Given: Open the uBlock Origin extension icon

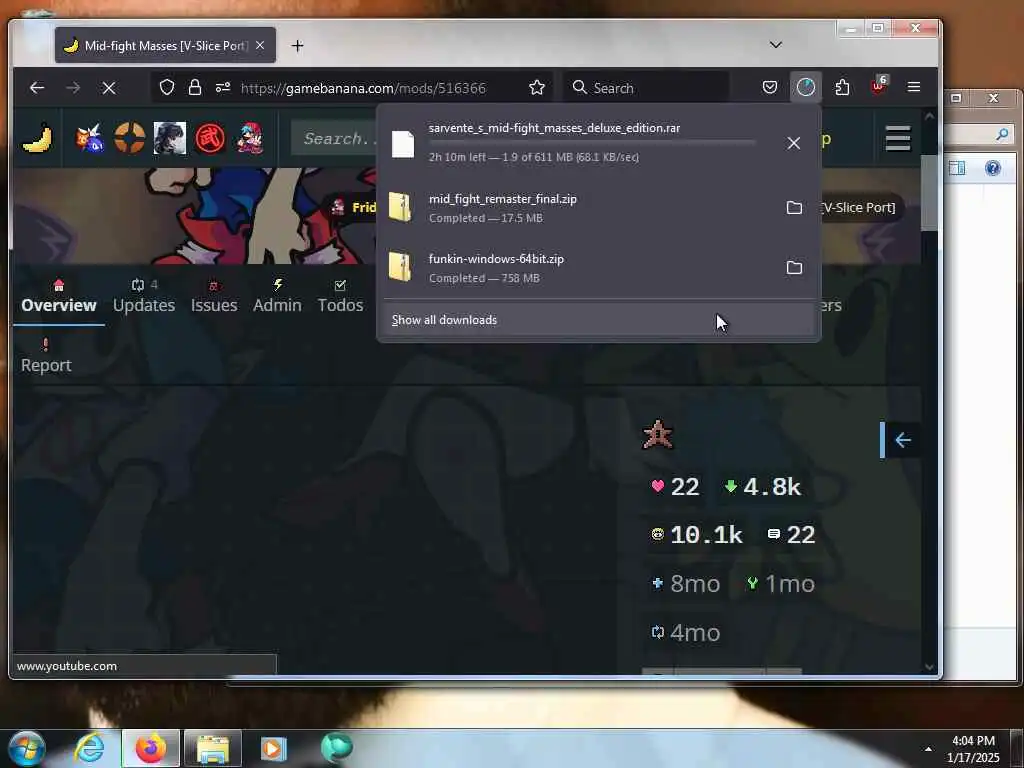Looking at the screenshot, I should 878,86.
